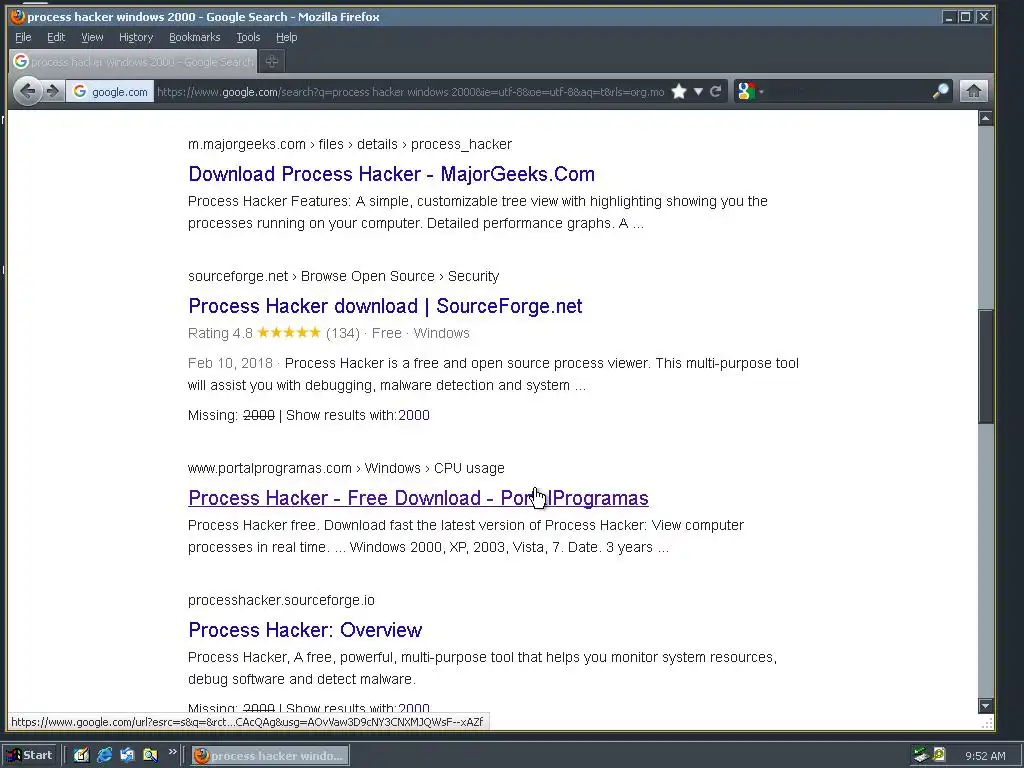Screen dimensions: 1024x768
Task: Open the Bookmarks menu
Action: [x=195, y=37]
